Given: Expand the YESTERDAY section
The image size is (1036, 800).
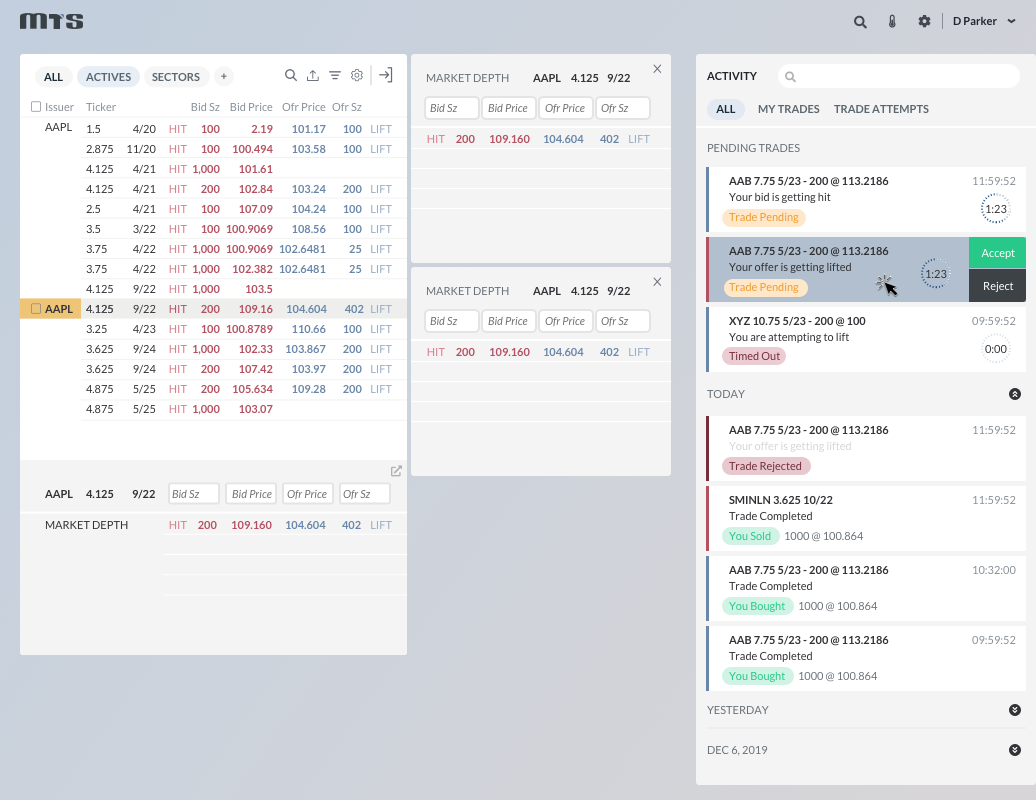Looking at the screenshot, I should click(x=1015, y=709).
